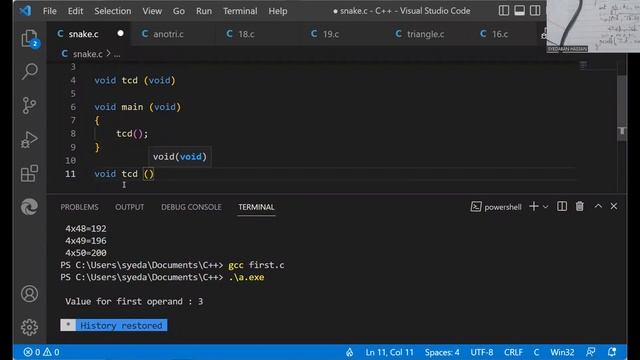Switch to the OUTPUT panel tab
This screenshot has height=360, width=640.
[x=129, y=207]
